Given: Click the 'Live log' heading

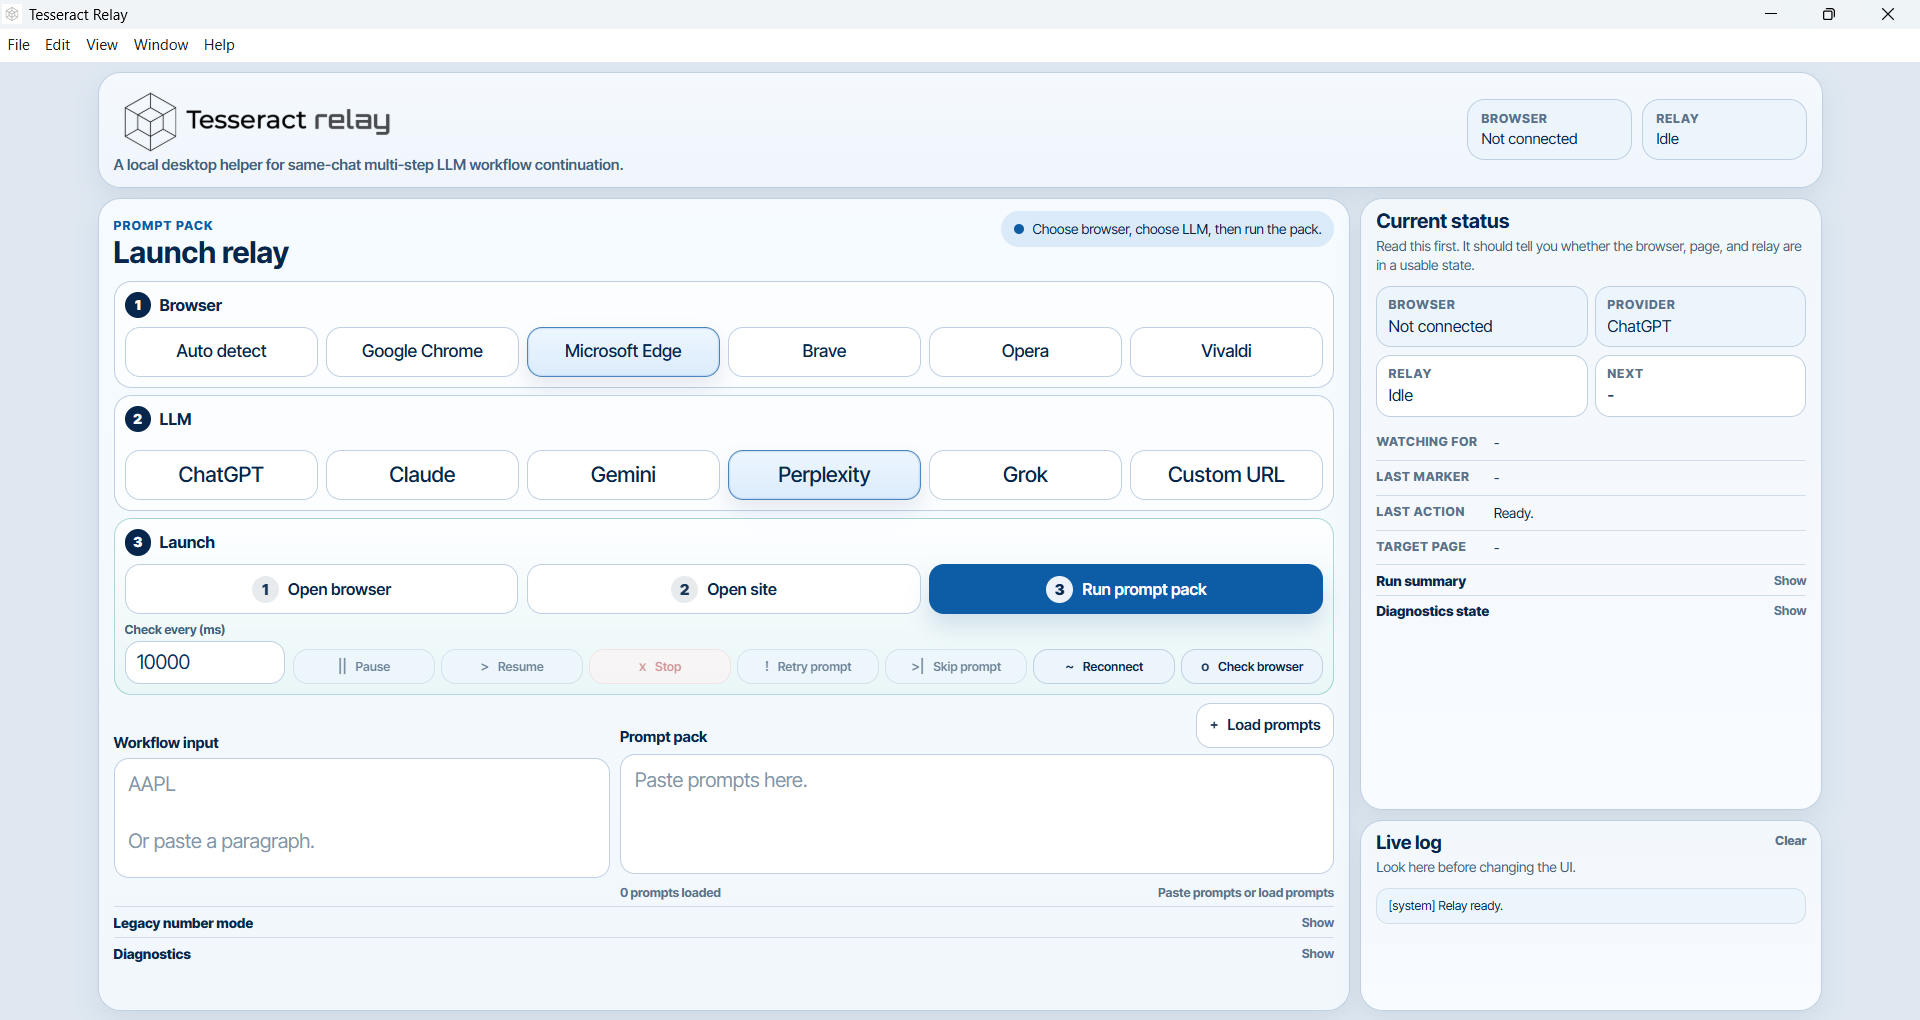Looking at the screenshot, I should click(x=1409, y=843).
